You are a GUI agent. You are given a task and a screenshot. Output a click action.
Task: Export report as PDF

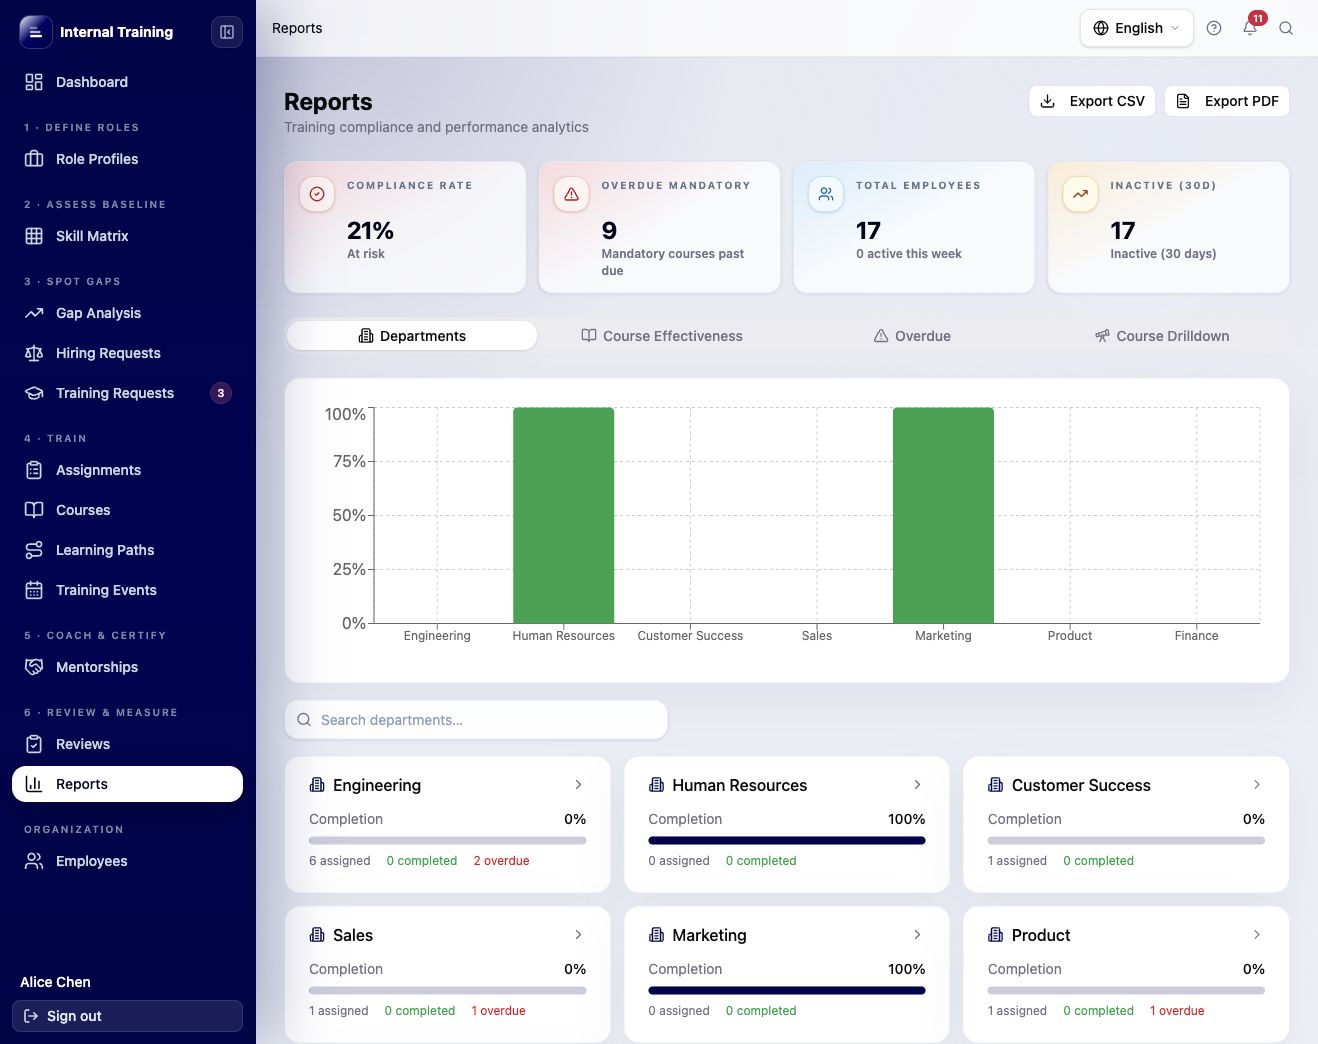[x=1227, y=101]
